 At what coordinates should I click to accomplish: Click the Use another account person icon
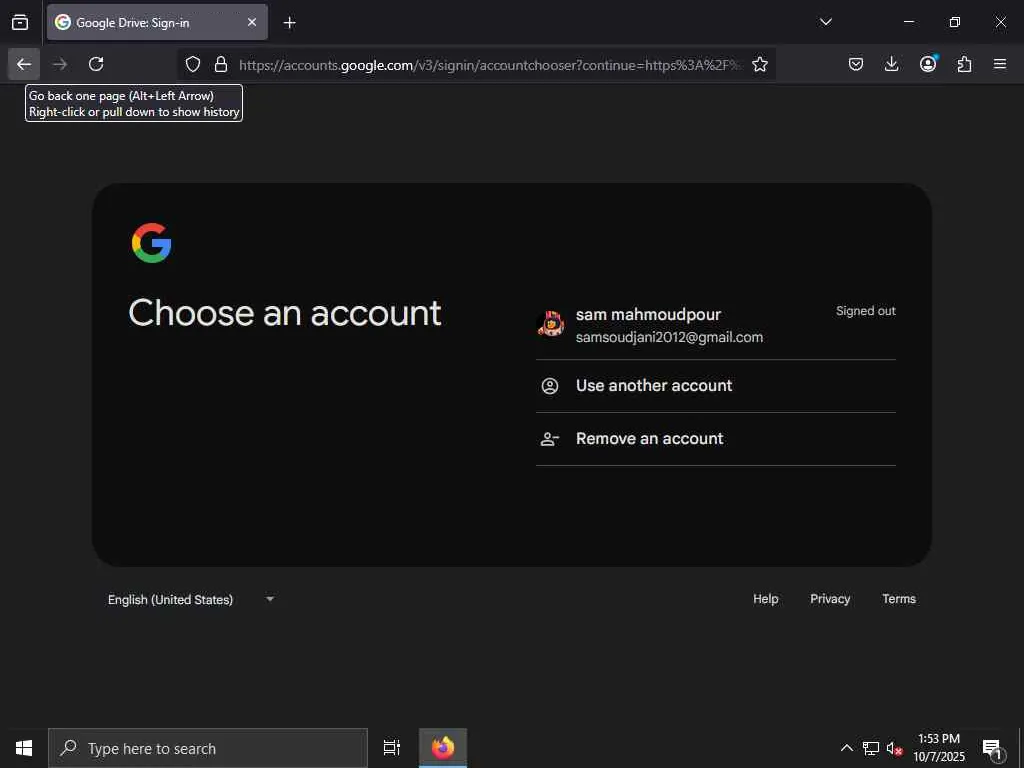click(550, 386)
